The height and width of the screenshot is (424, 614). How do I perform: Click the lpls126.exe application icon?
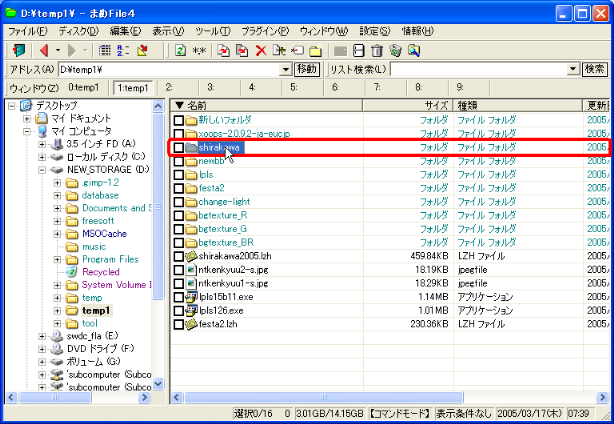click(192, 310)
